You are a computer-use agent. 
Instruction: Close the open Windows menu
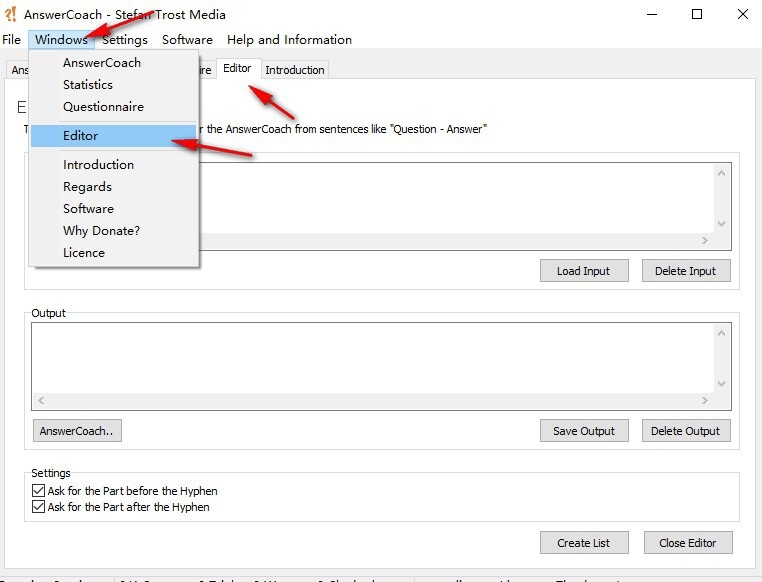click(x=61, y=39)
